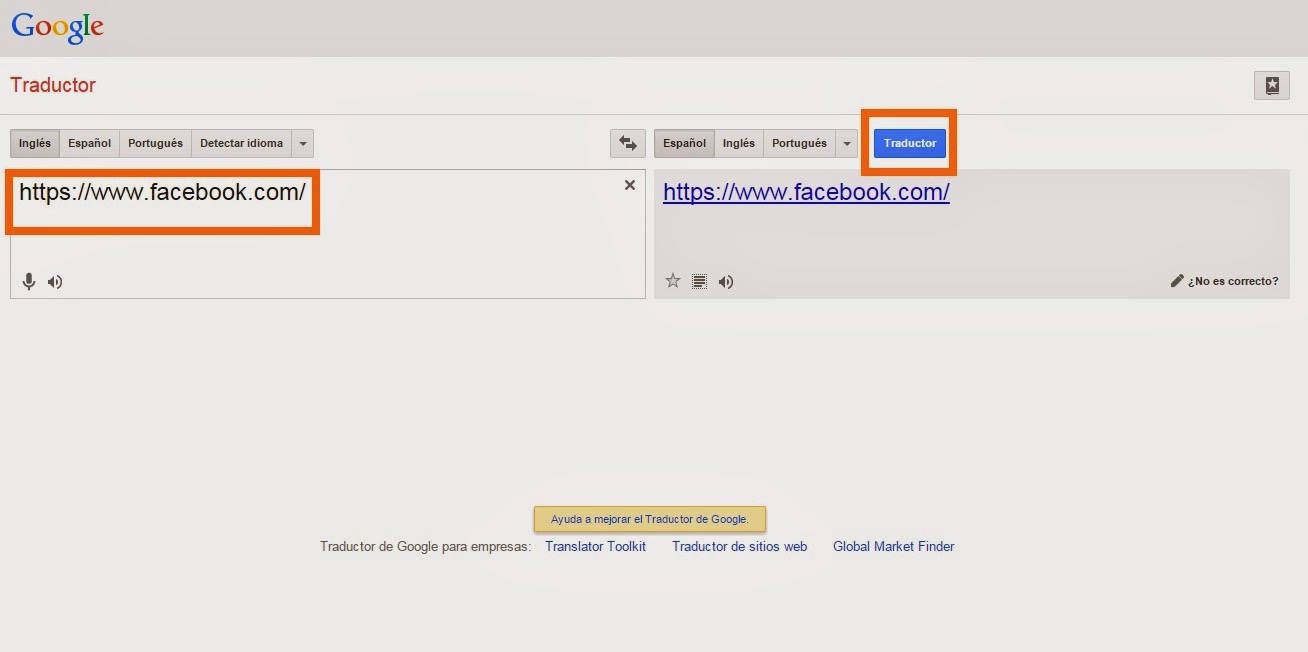1308x652 pixels.
Task: Click the microphone voice input icon
Action: point(29,282)
